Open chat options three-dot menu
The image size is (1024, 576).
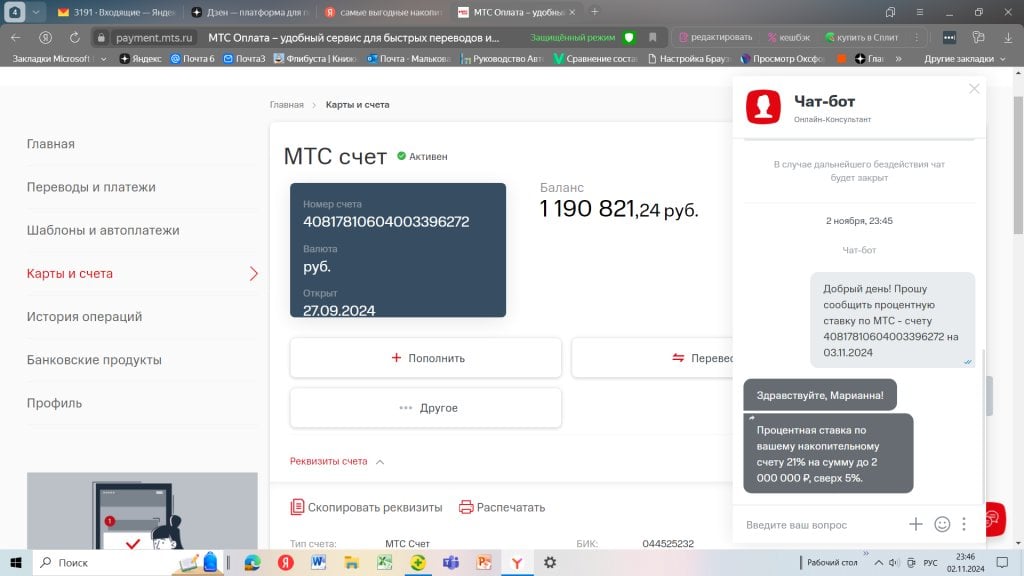pos(964,524)
